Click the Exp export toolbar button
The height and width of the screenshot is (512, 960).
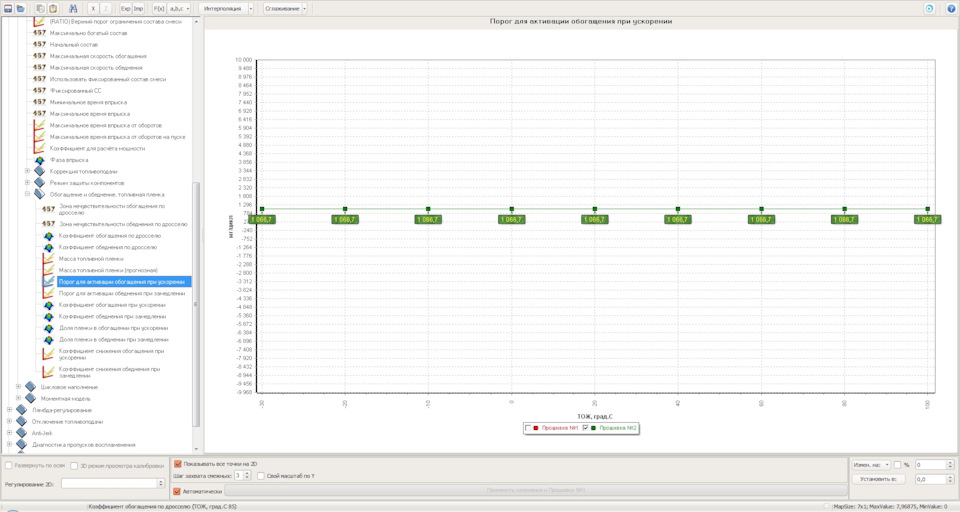coord(126,9)
